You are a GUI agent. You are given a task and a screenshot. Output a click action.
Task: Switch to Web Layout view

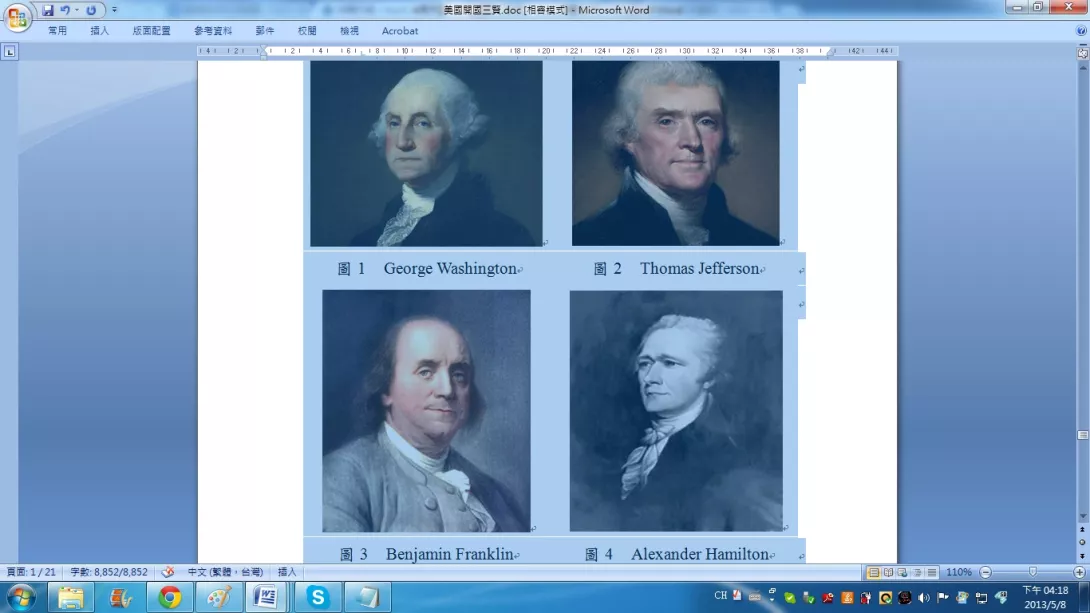(x=902, y=572)
